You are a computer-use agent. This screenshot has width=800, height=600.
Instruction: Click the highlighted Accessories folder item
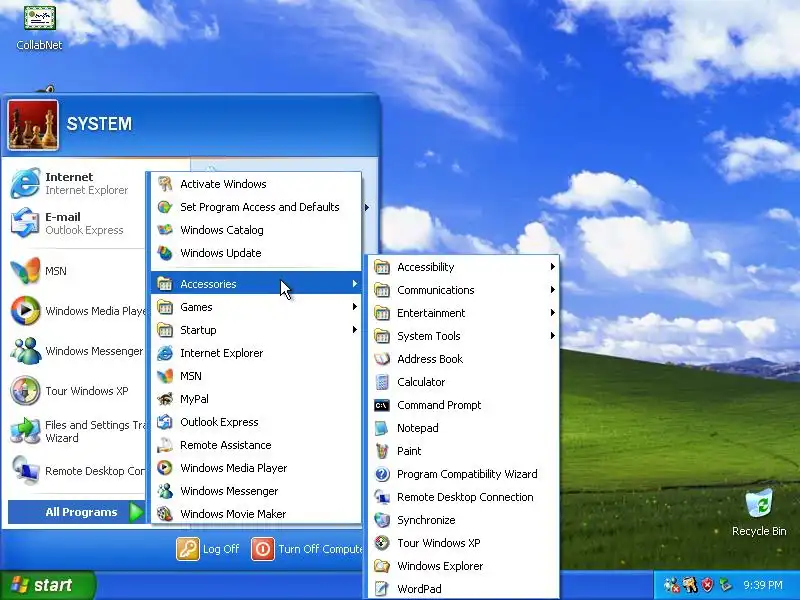pos(256,284)
